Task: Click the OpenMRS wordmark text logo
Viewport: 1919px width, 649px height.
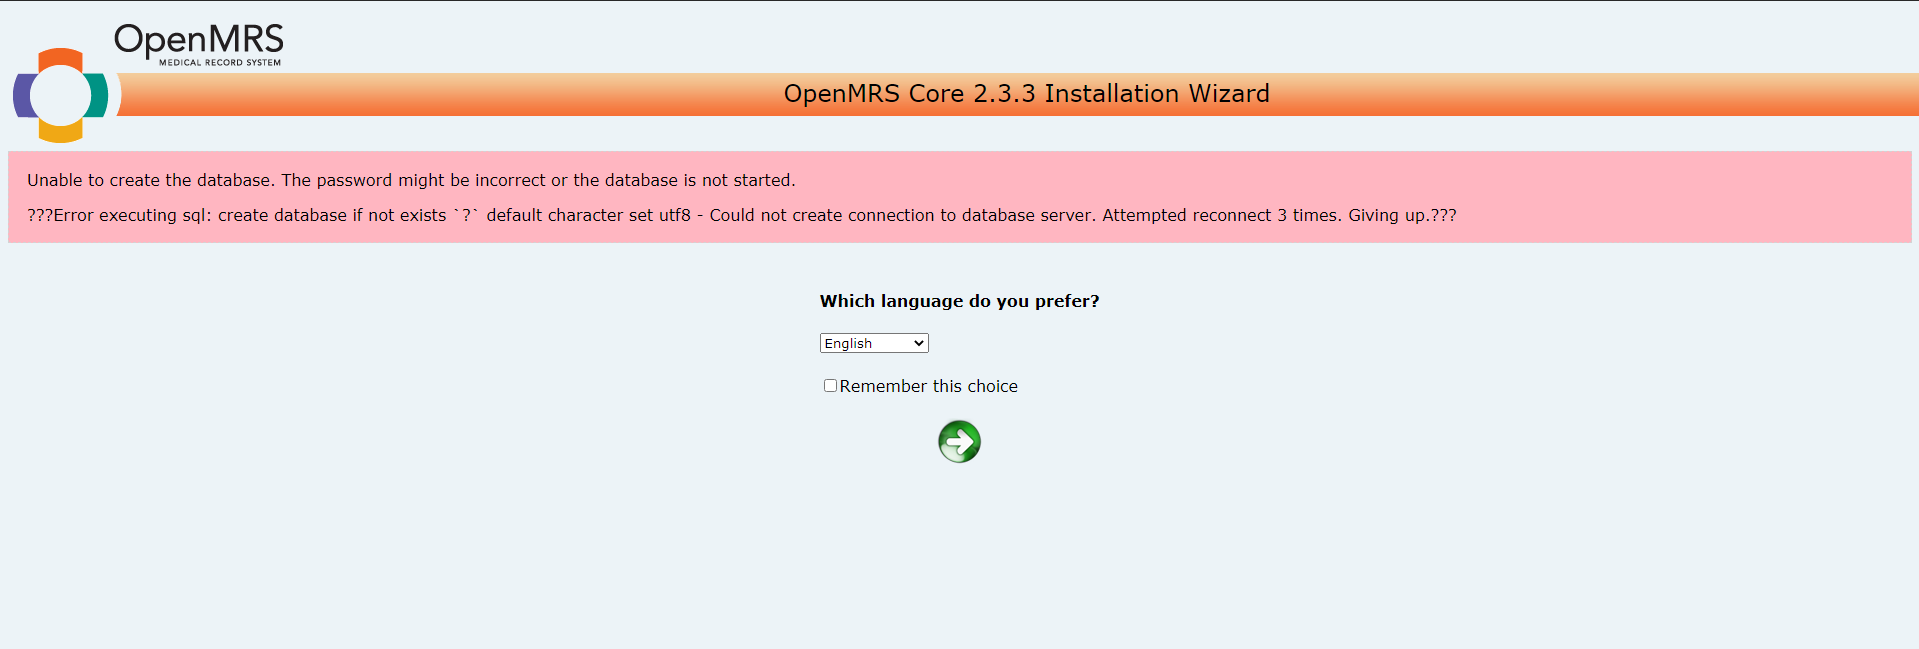Action: click(x=199, y=40)
